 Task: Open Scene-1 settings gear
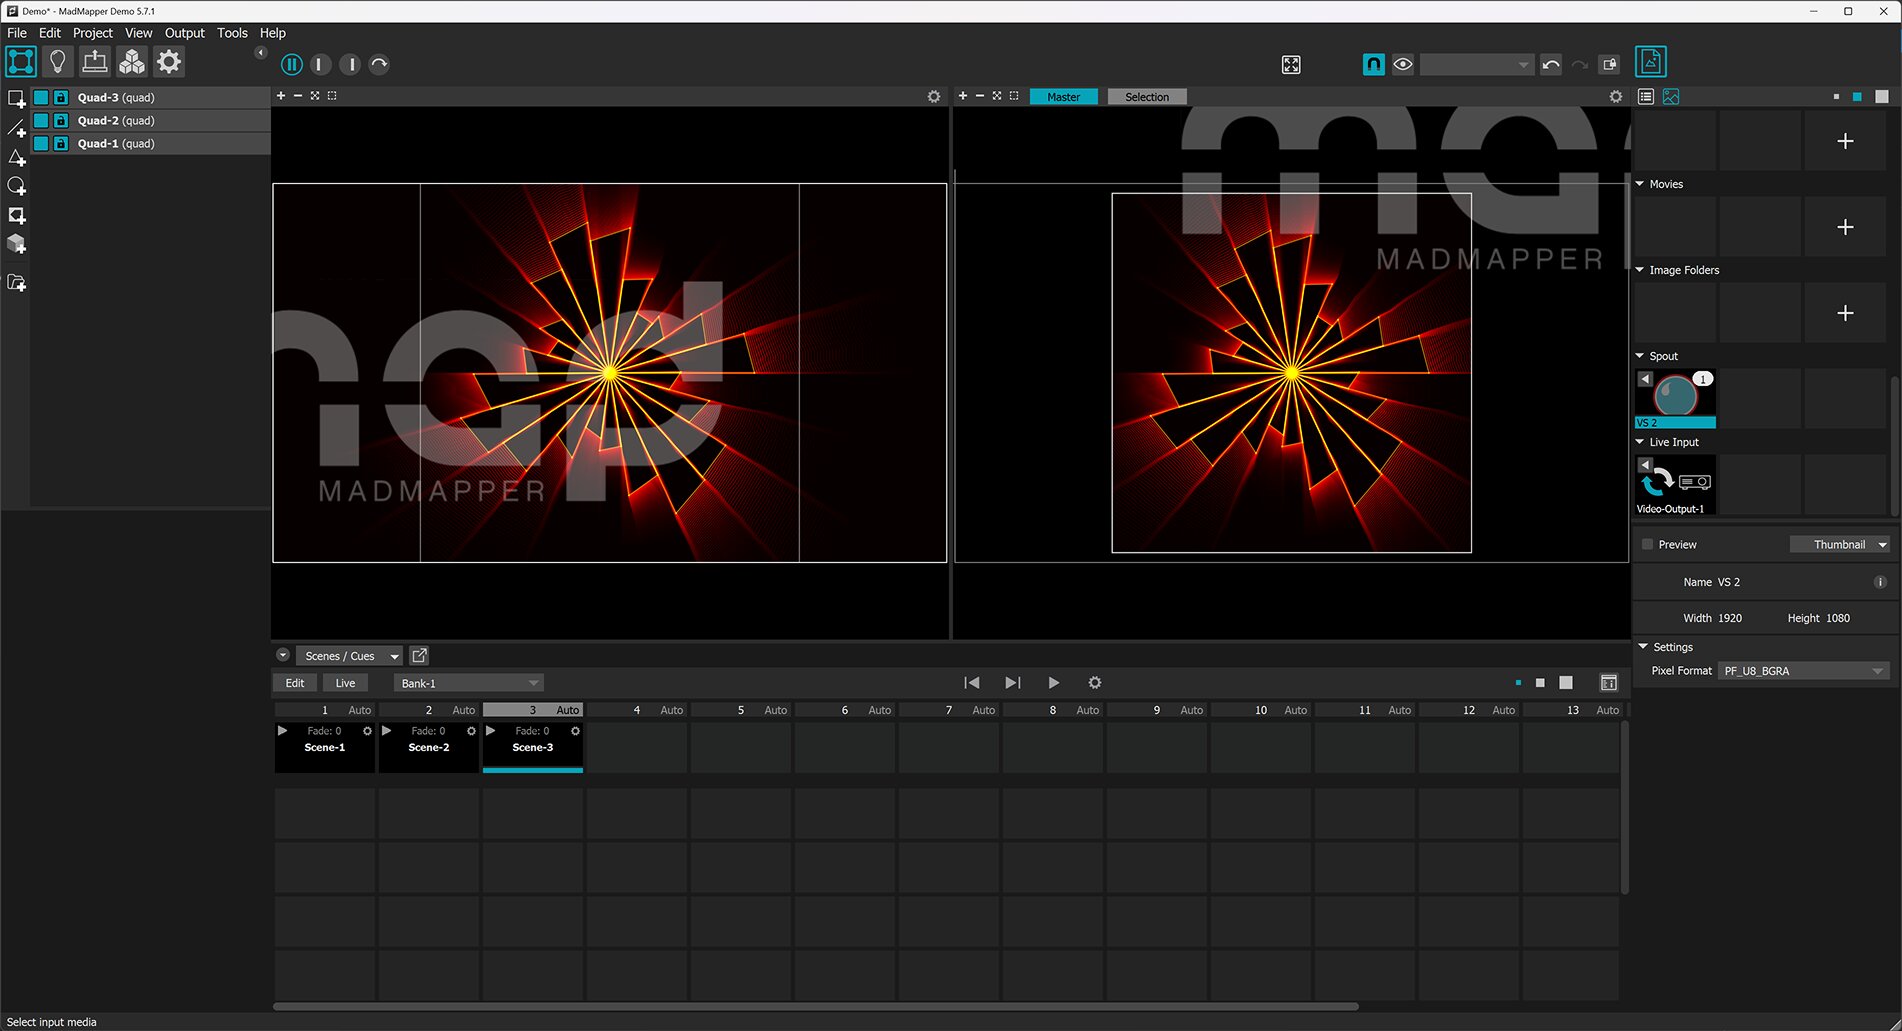tap(367, 731)
